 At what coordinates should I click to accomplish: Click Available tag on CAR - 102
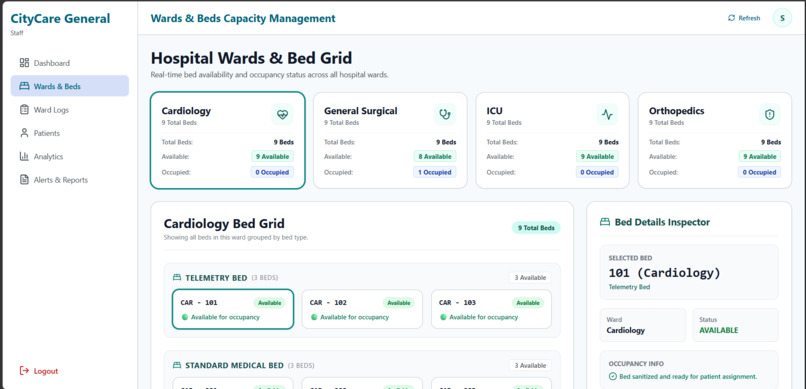point(398,303)
